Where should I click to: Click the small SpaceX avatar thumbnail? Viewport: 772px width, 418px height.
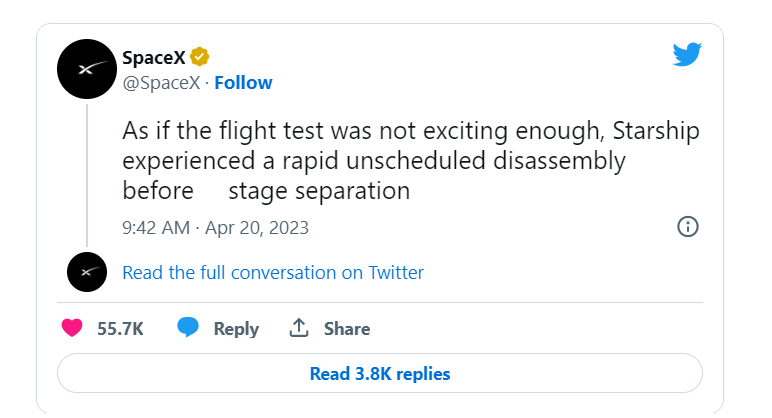(87, 272)
